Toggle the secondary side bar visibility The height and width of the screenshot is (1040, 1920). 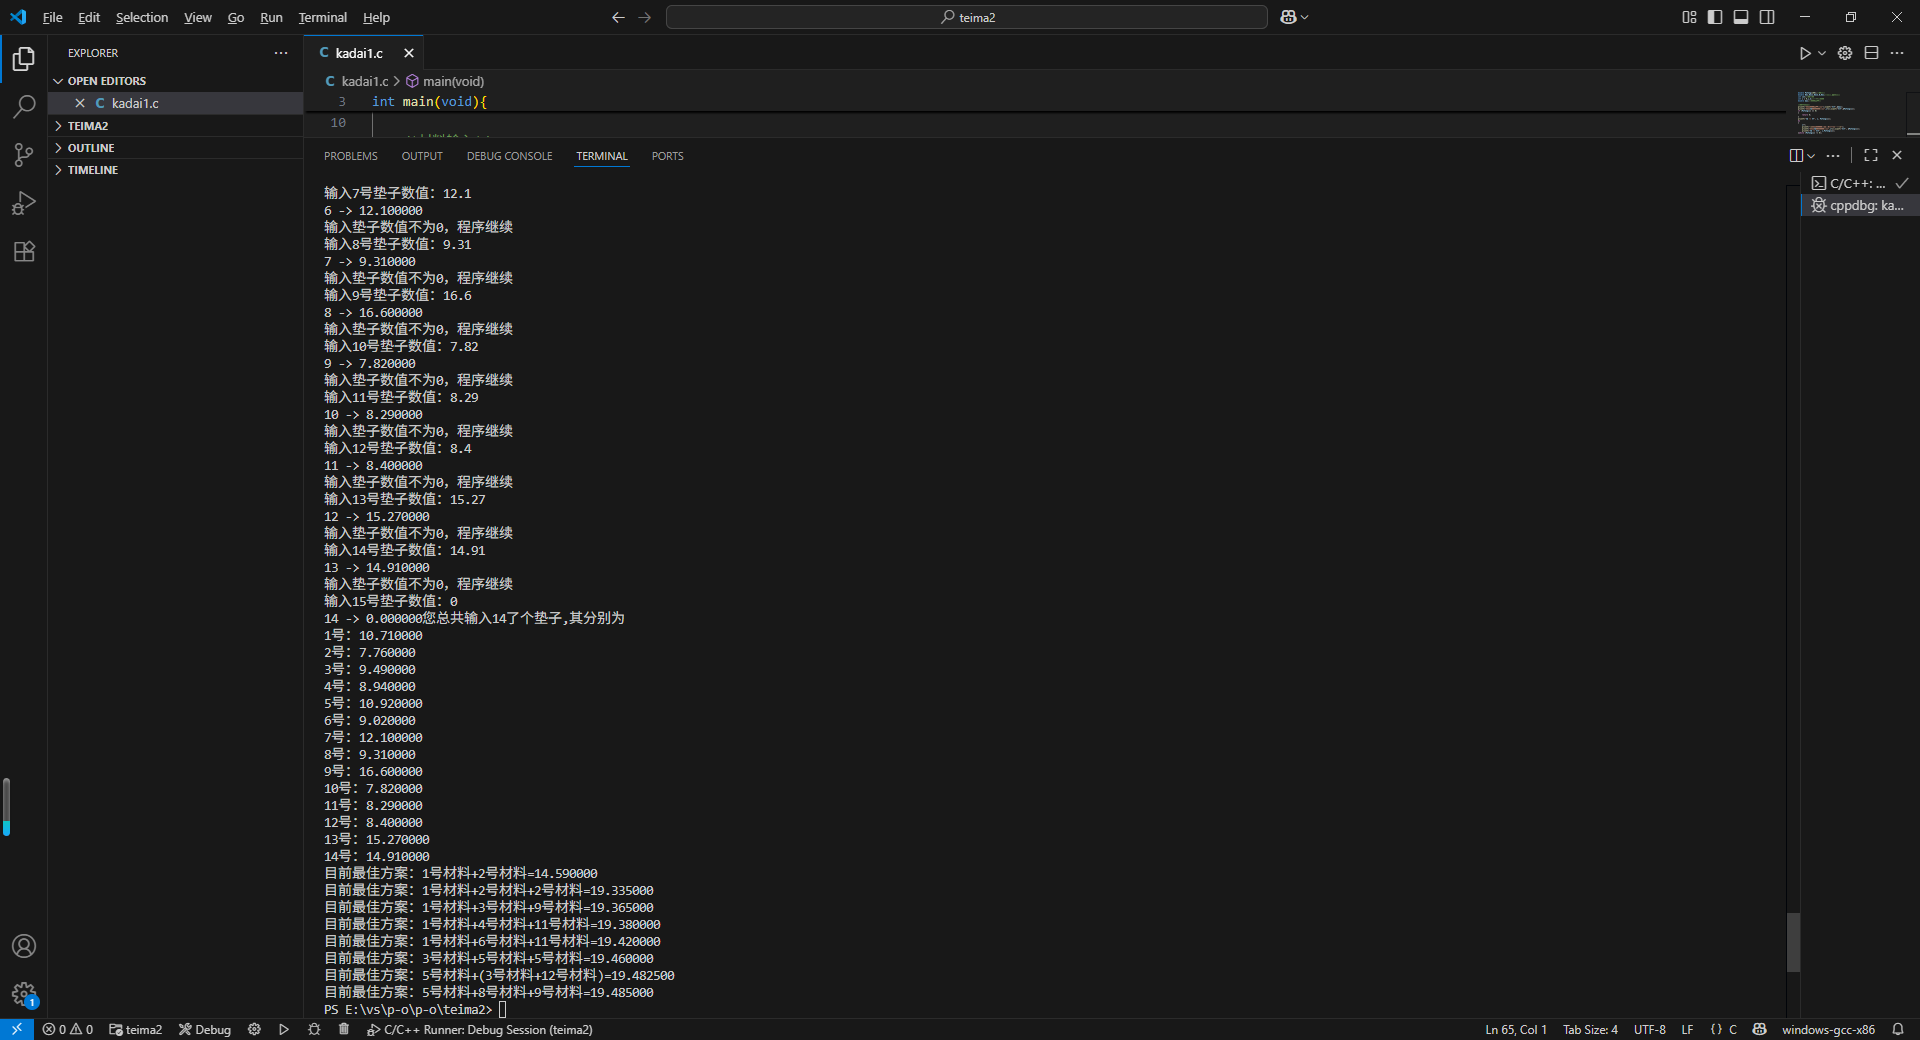tap(1767, 17)
